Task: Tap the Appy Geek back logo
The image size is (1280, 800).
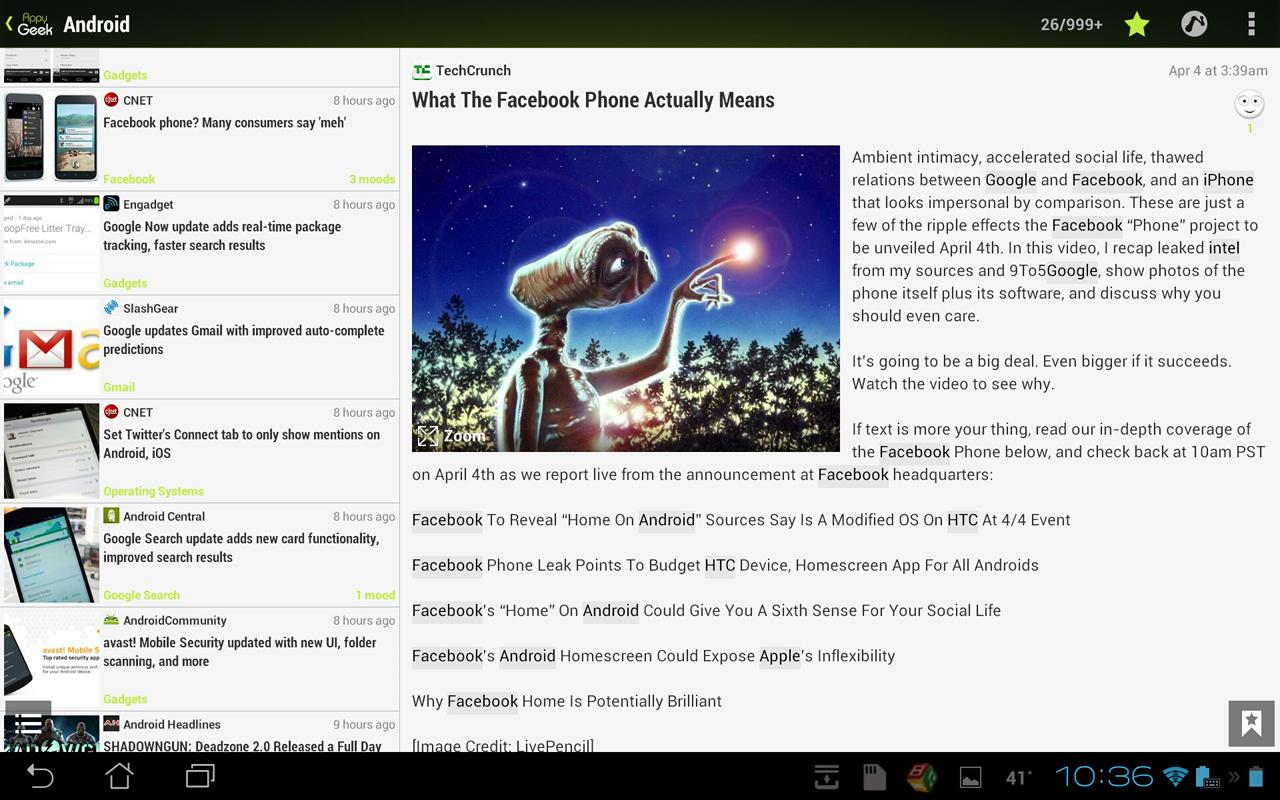Action: 30,24
